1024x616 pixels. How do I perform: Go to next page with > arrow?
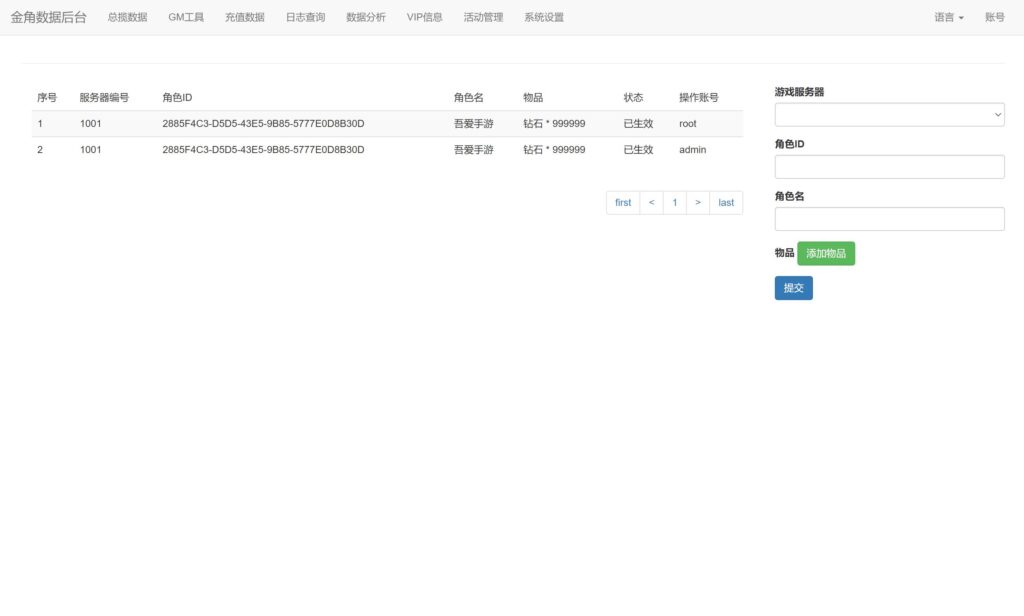point(698,202)
